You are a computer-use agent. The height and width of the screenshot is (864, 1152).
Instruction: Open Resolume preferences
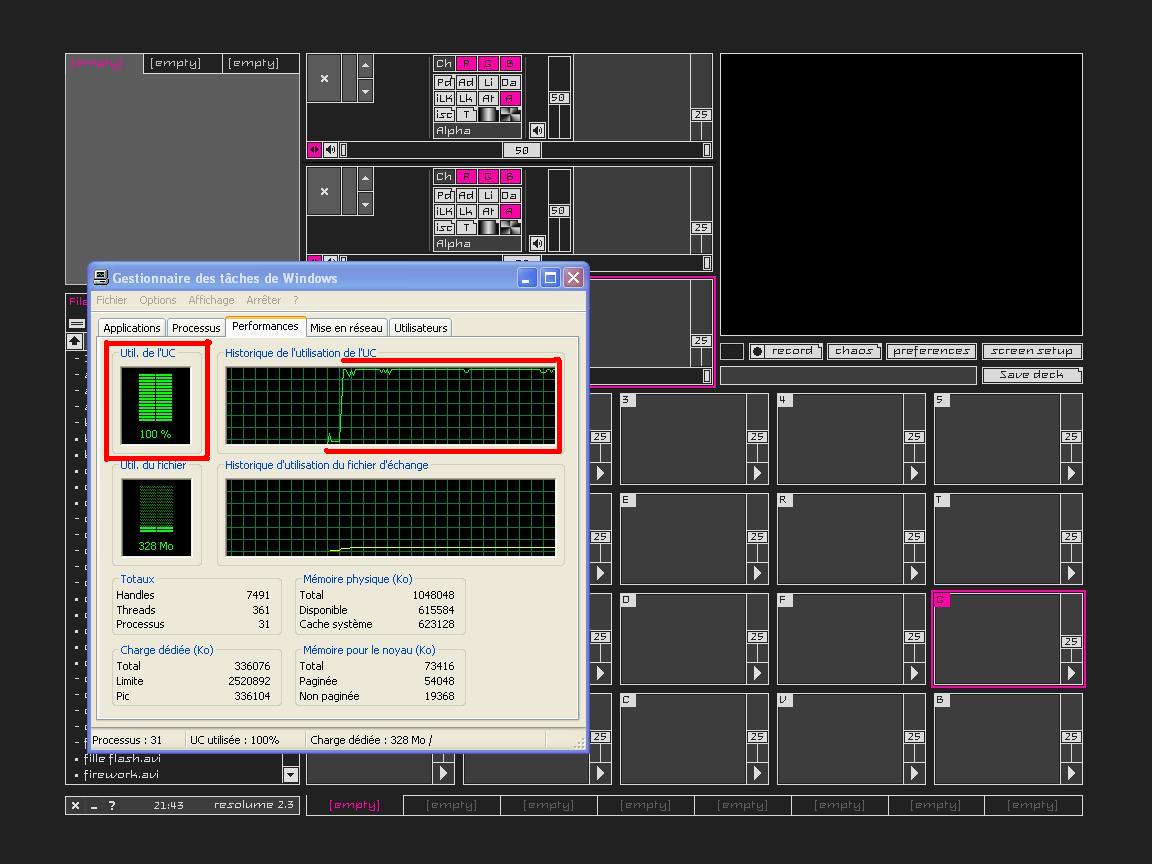pyautogui.click(x=931, y=351)
